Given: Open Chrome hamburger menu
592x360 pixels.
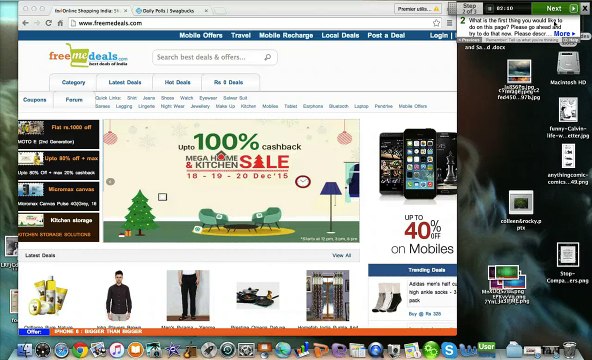Looking at the screenshot, I should click(449, 23).
